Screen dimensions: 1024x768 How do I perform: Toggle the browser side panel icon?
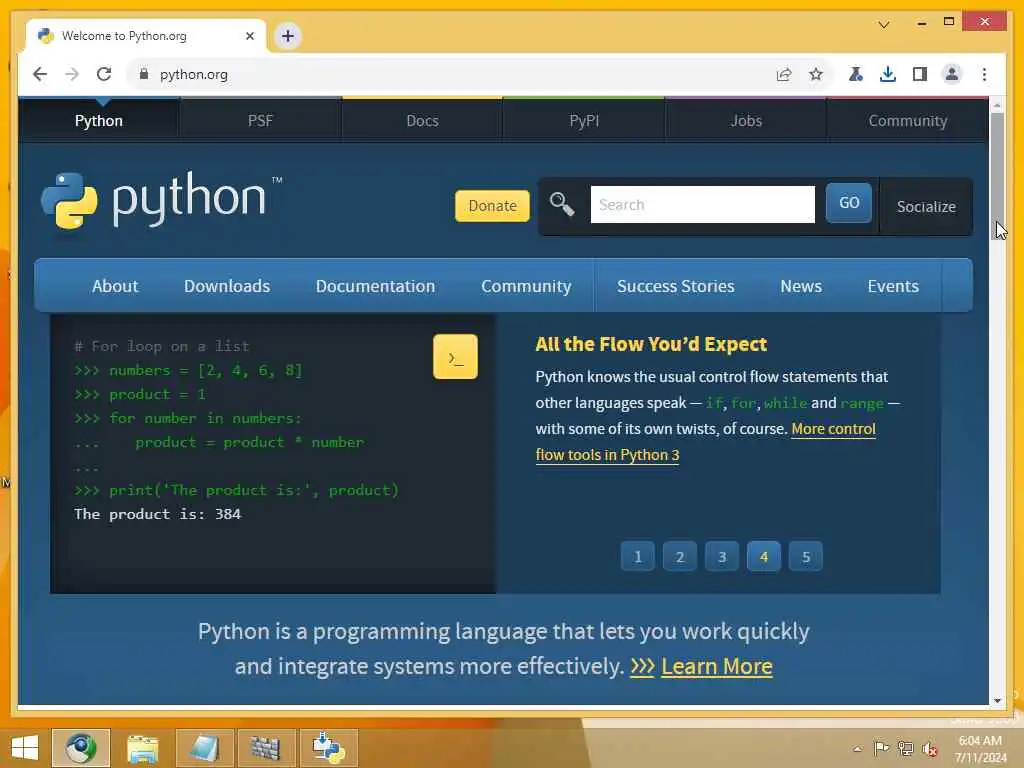click(x=920, y=74)
